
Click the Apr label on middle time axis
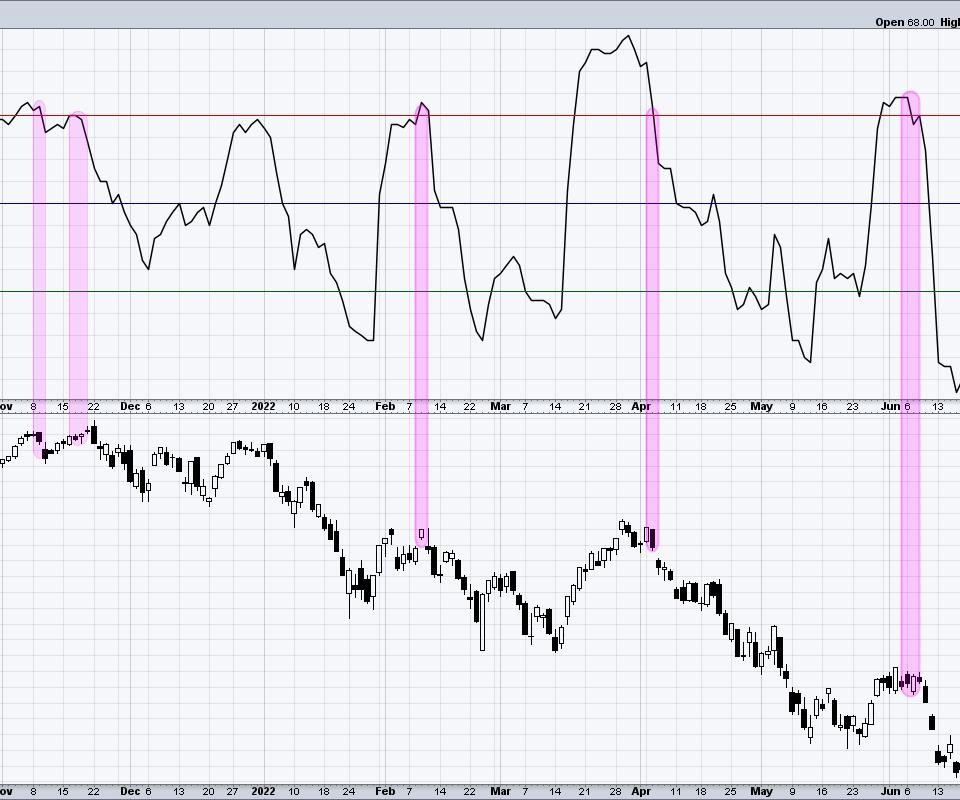642,406
